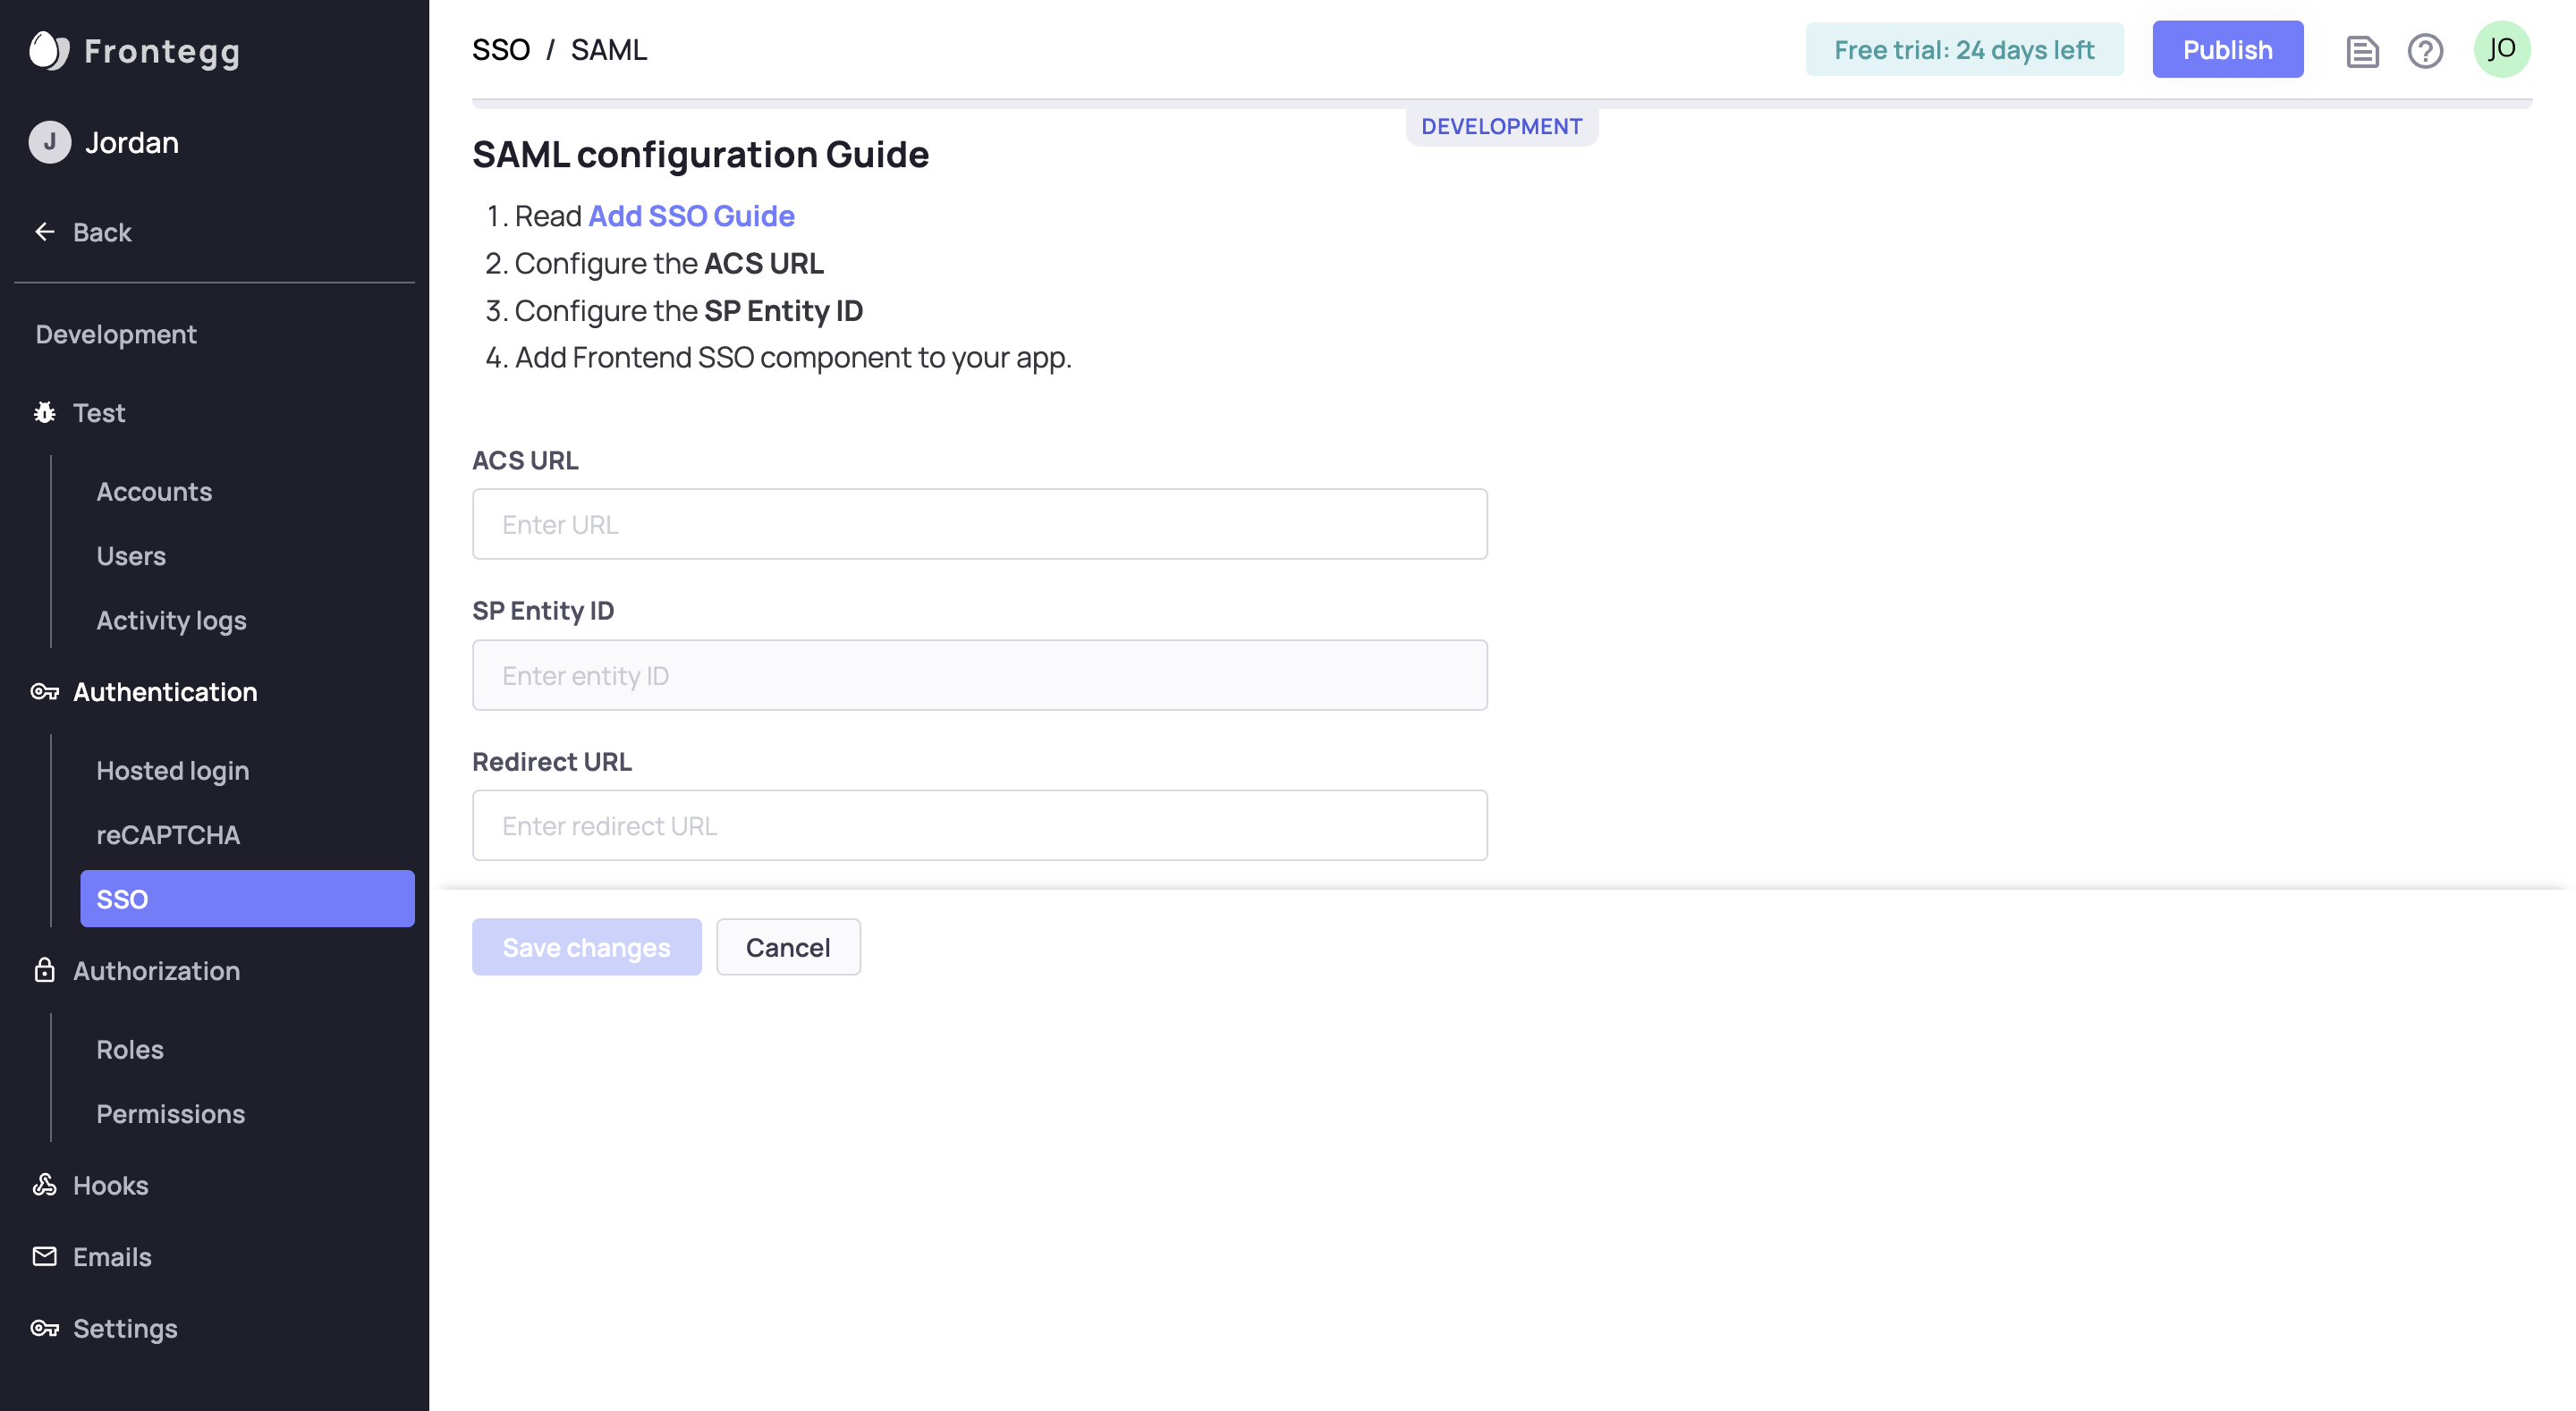
Task: Open the Roles page
Action: pos(130,1050)
